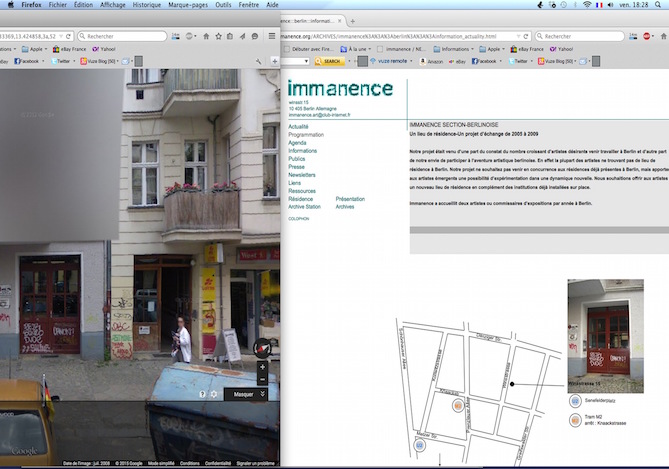
Task: Zoom out with Street View minus button
Action: pyautogui.click(x=262, y=379)
